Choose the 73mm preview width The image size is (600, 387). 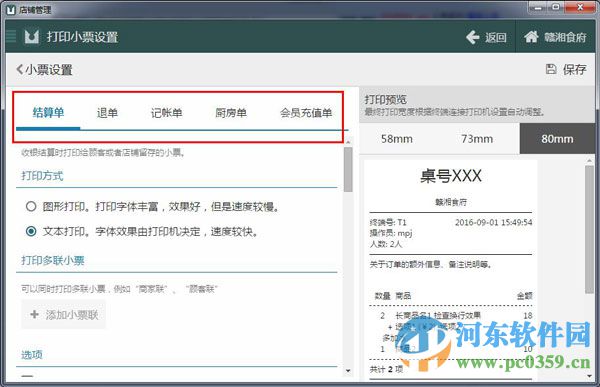pyautogui.click(x=477, y=139)
